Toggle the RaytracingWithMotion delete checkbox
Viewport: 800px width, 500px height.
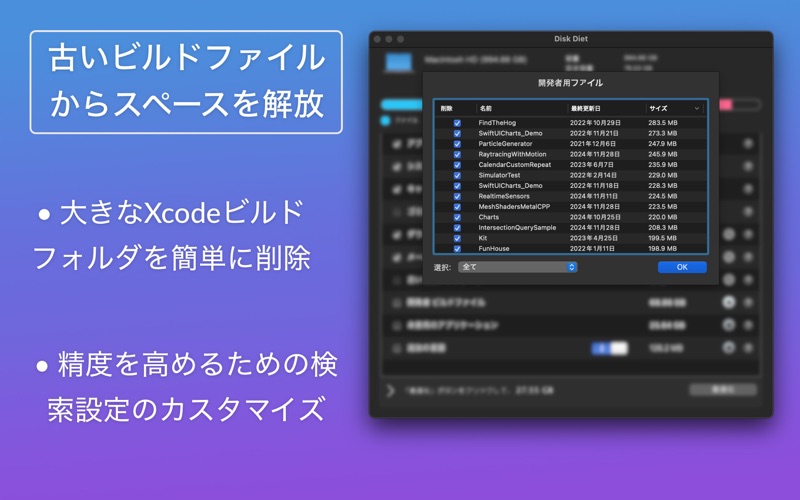tap(457, 155)
